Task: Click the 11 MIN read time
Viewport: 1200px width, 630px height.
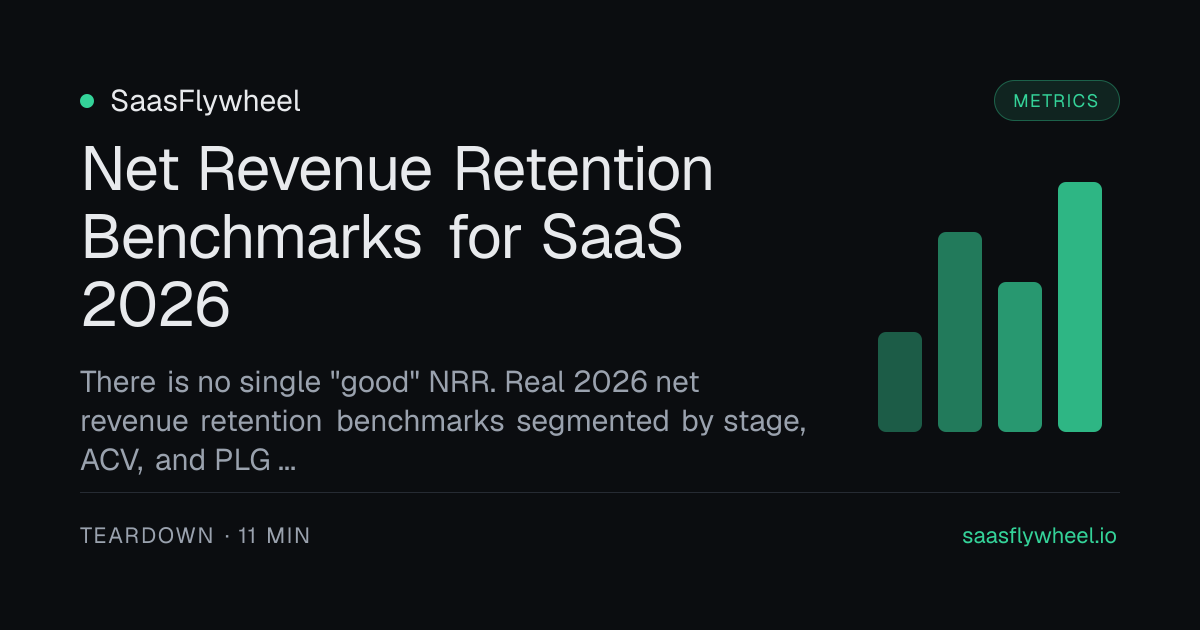Action: click(274, 536)
